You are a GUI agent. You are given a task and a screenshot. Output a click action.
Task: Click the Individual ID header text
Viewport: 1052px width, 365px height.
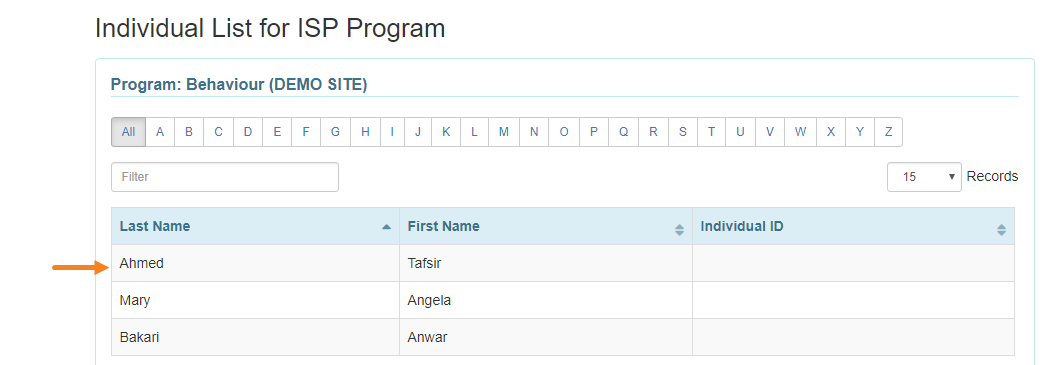(x=741, y=226)
